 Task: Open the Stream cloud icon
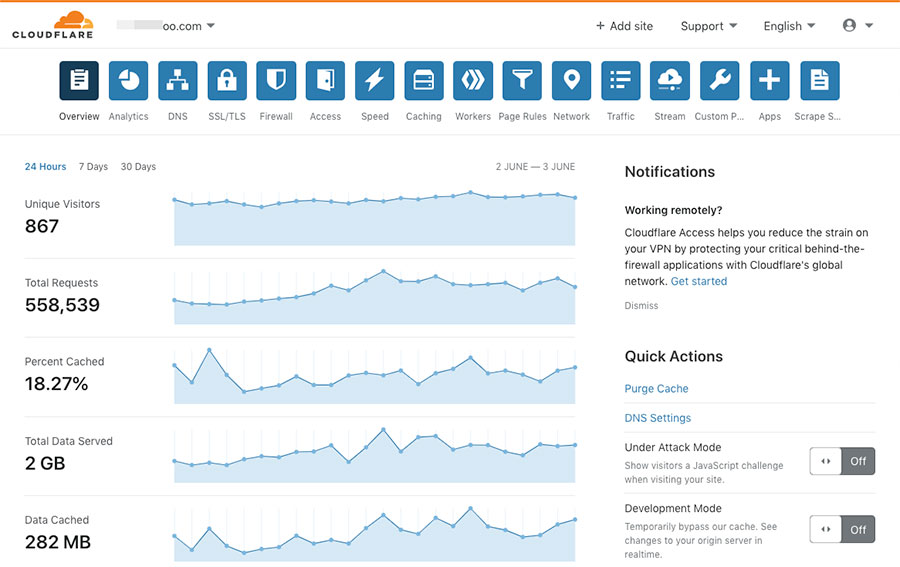(670, 80)
